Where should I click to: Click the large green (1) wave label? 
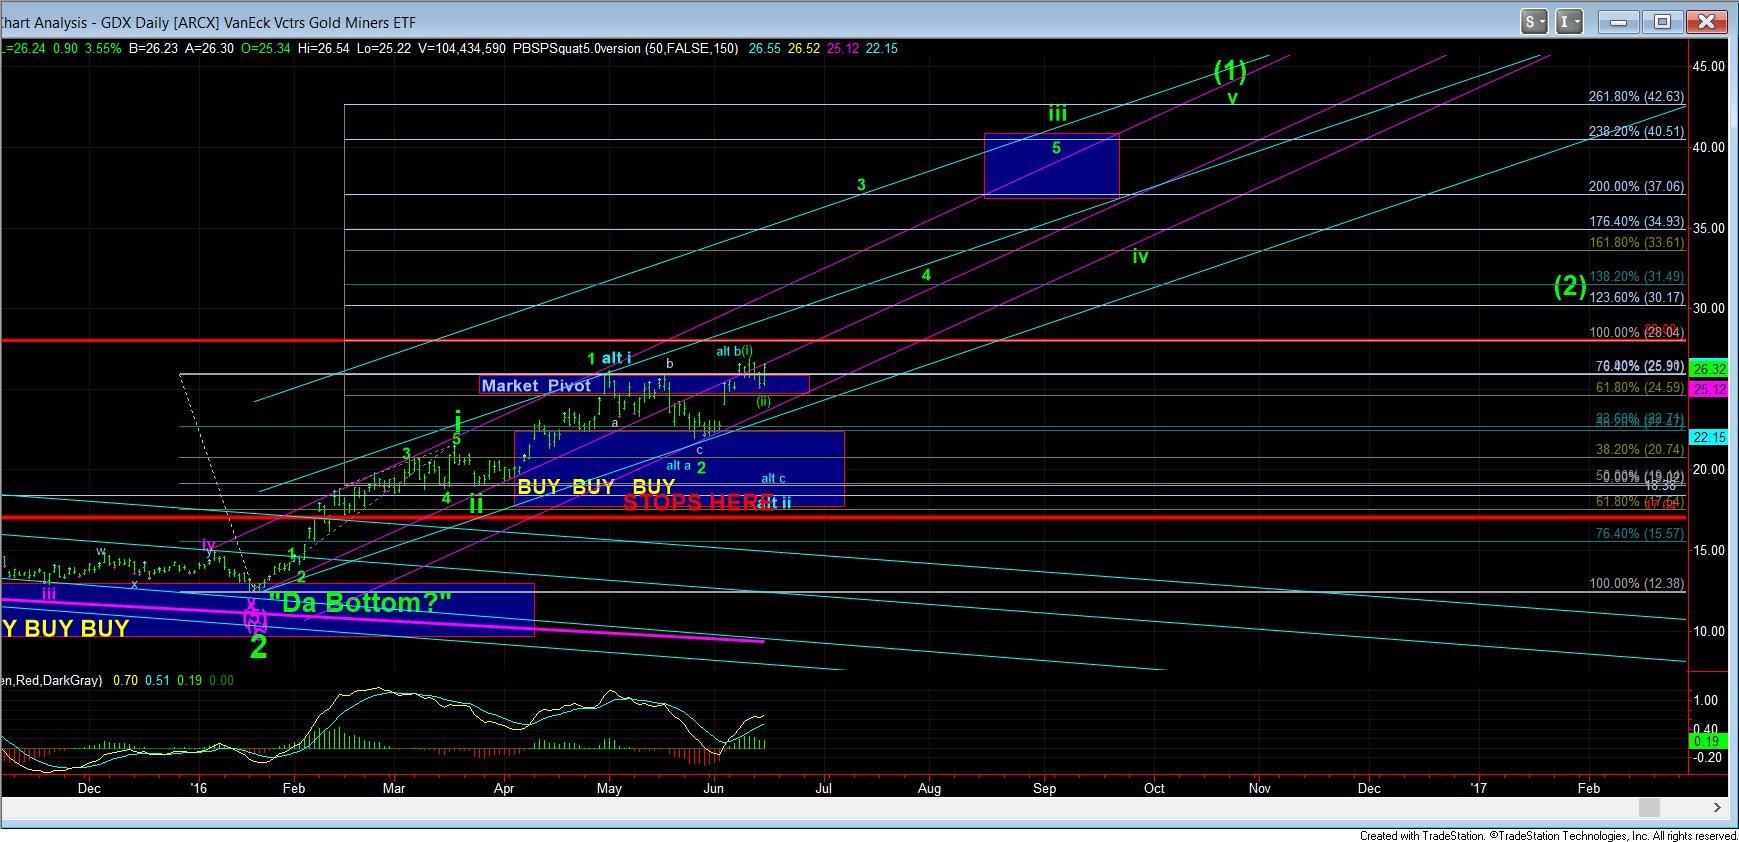pyautogui.click(x=1230, y=71)
